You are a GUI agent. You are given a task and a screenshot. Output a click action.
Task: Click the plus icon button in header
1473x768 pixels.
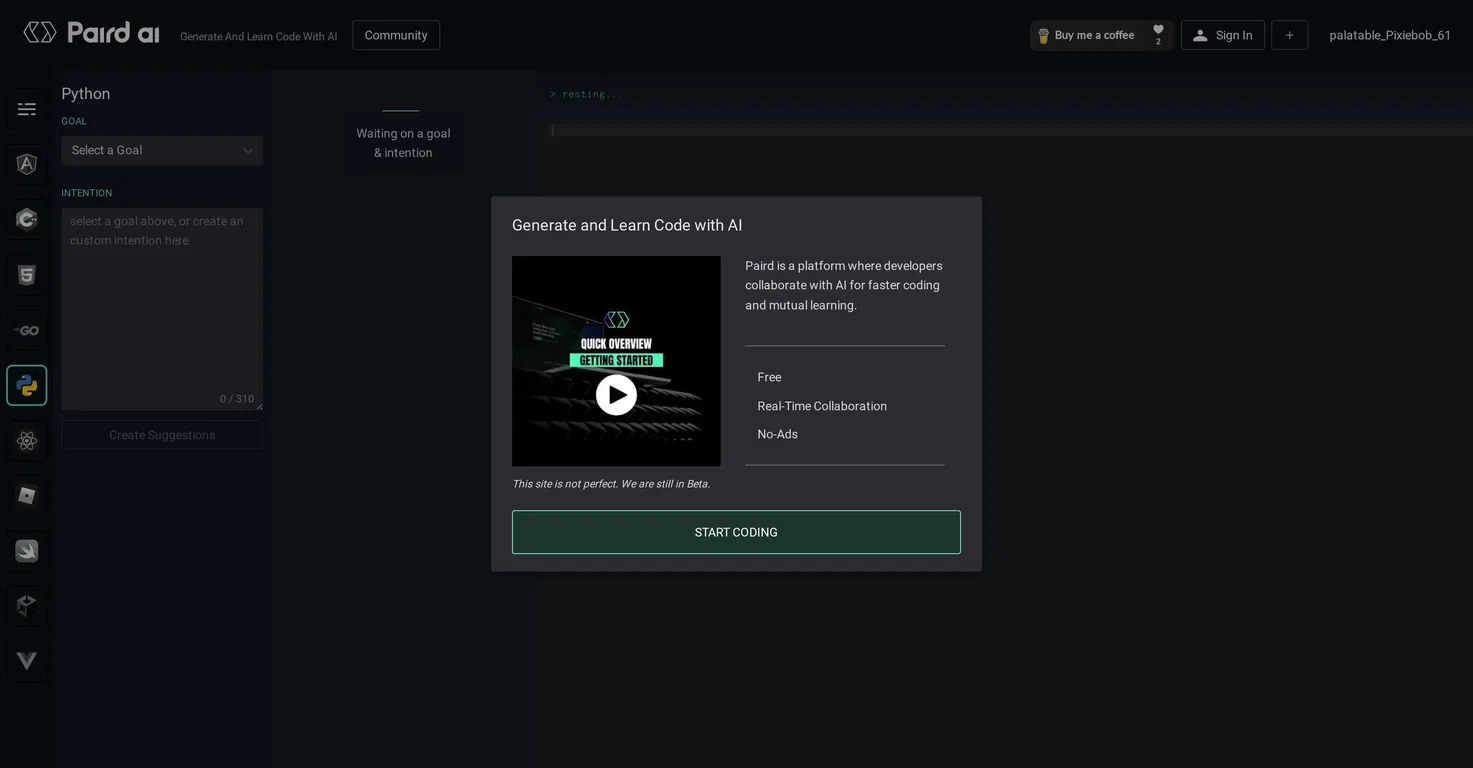click(x=1289, y=35)
